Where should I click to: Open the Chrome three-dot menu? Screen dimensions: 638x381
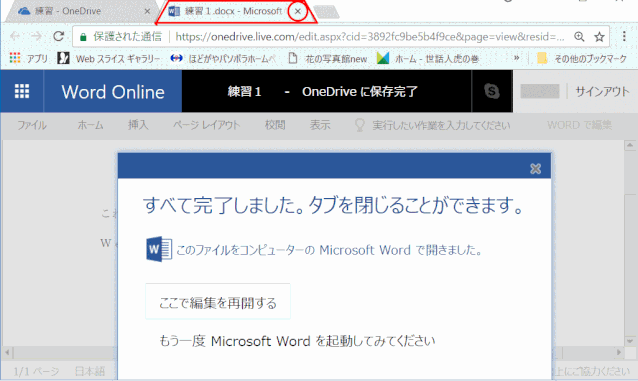pos(624,37)
